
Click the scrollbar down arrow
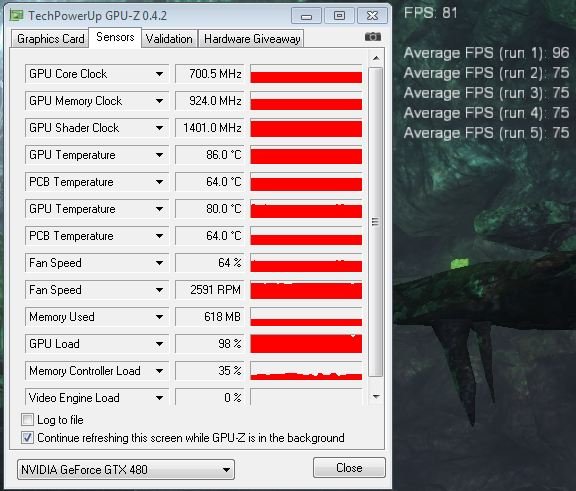point(376,396)
